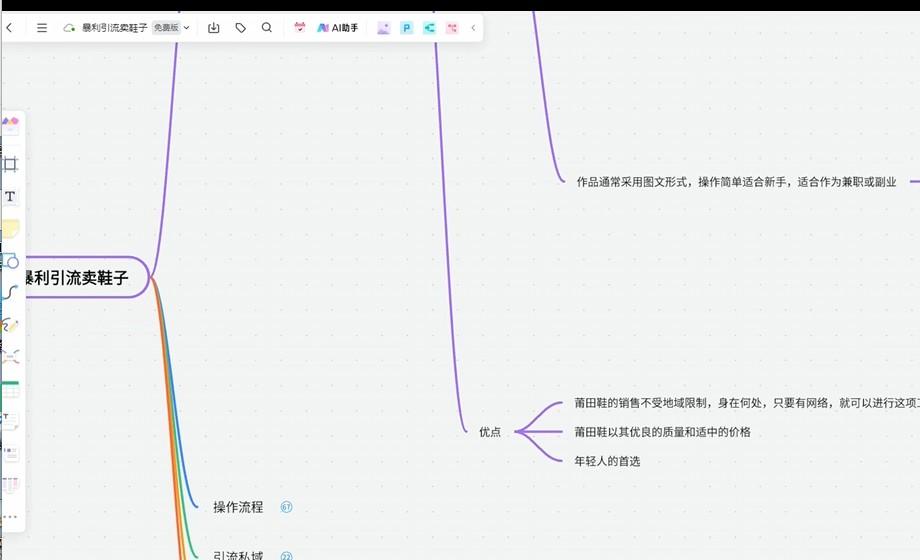Screen dimensions: 920x560
Task: Select the root node 暴利引流卖鞋子
Action: tap(75, 278)
